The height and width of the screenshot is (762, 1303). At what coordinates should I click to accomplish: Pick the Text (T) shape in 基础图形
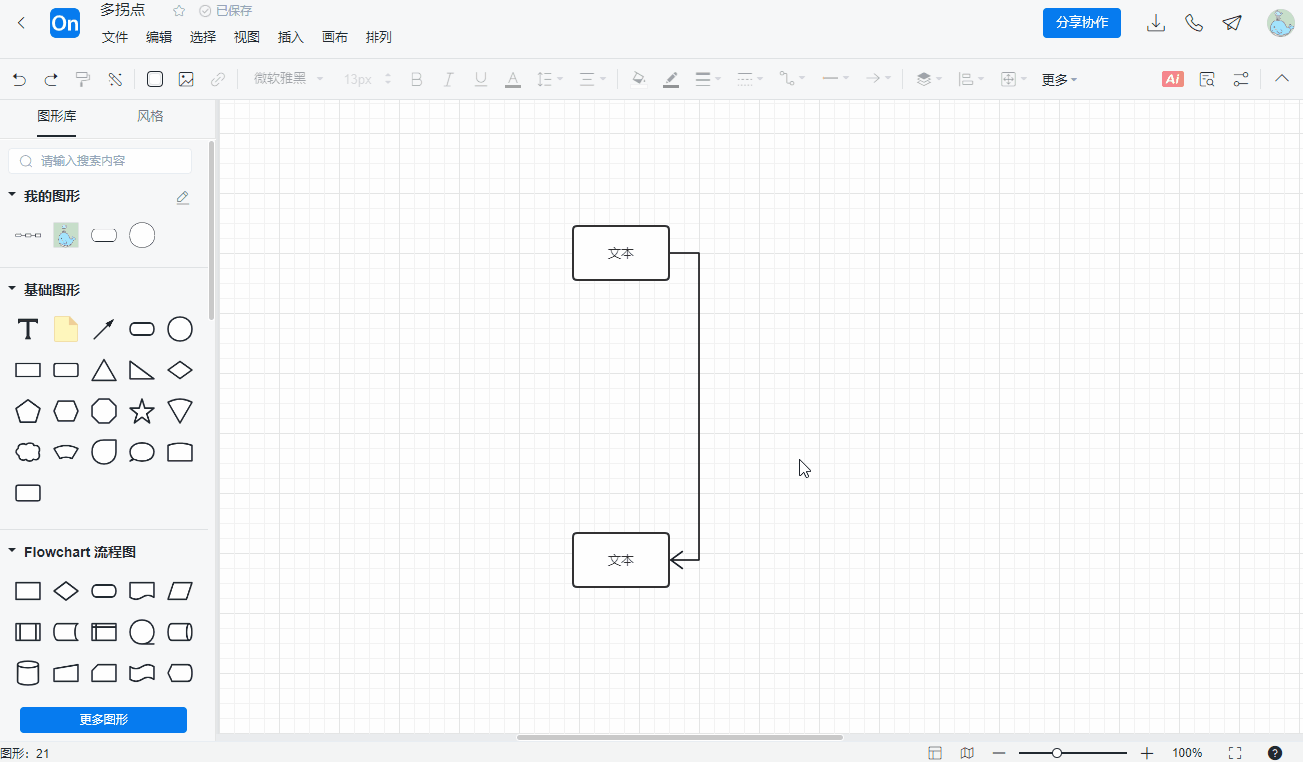28,329
